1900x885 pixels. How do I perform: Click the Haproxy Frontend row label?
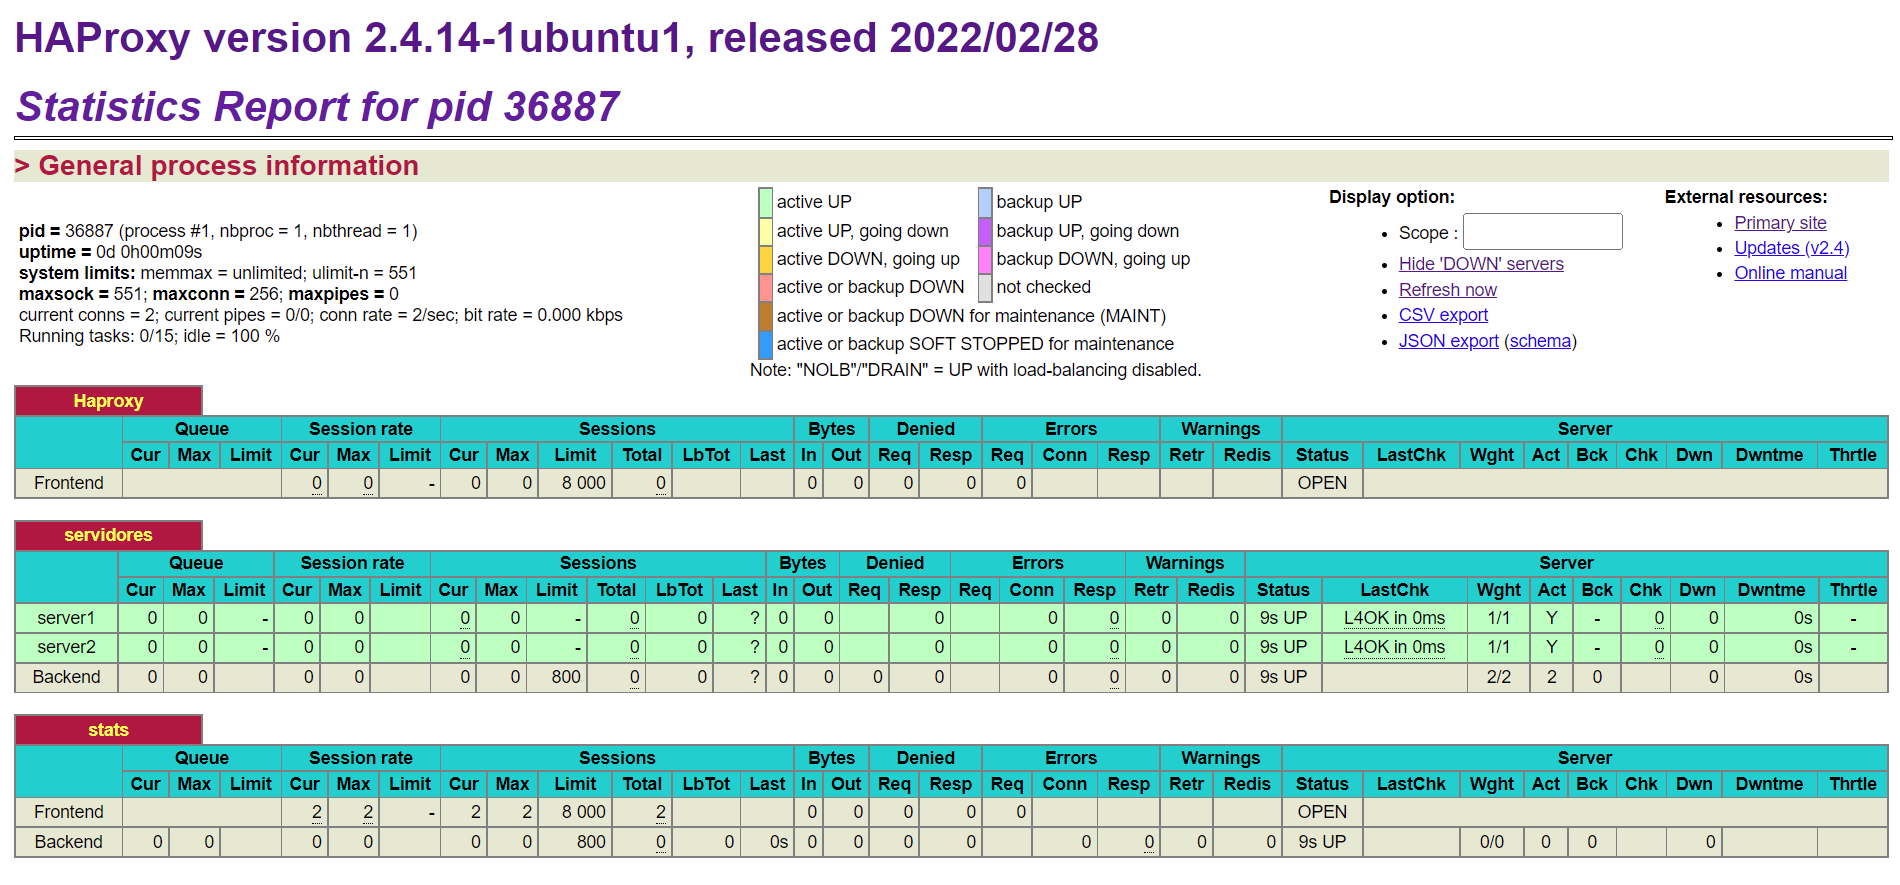pyautogui.click(x=68, y=483)
